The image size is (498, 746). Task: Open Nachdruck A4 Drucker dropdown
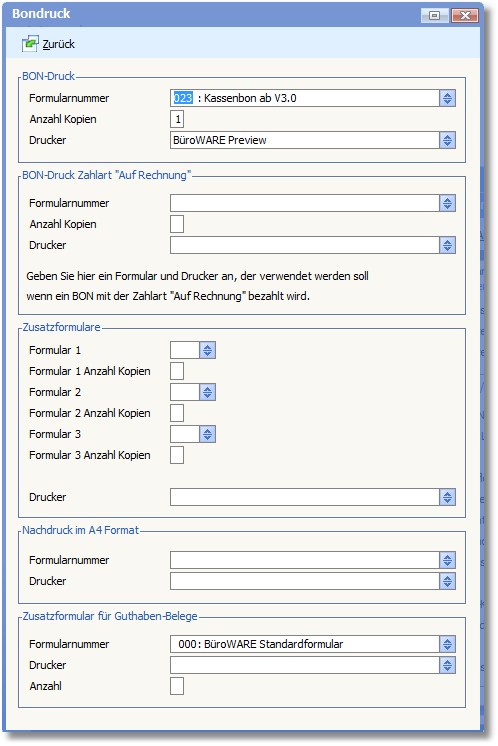pos(447,581)
